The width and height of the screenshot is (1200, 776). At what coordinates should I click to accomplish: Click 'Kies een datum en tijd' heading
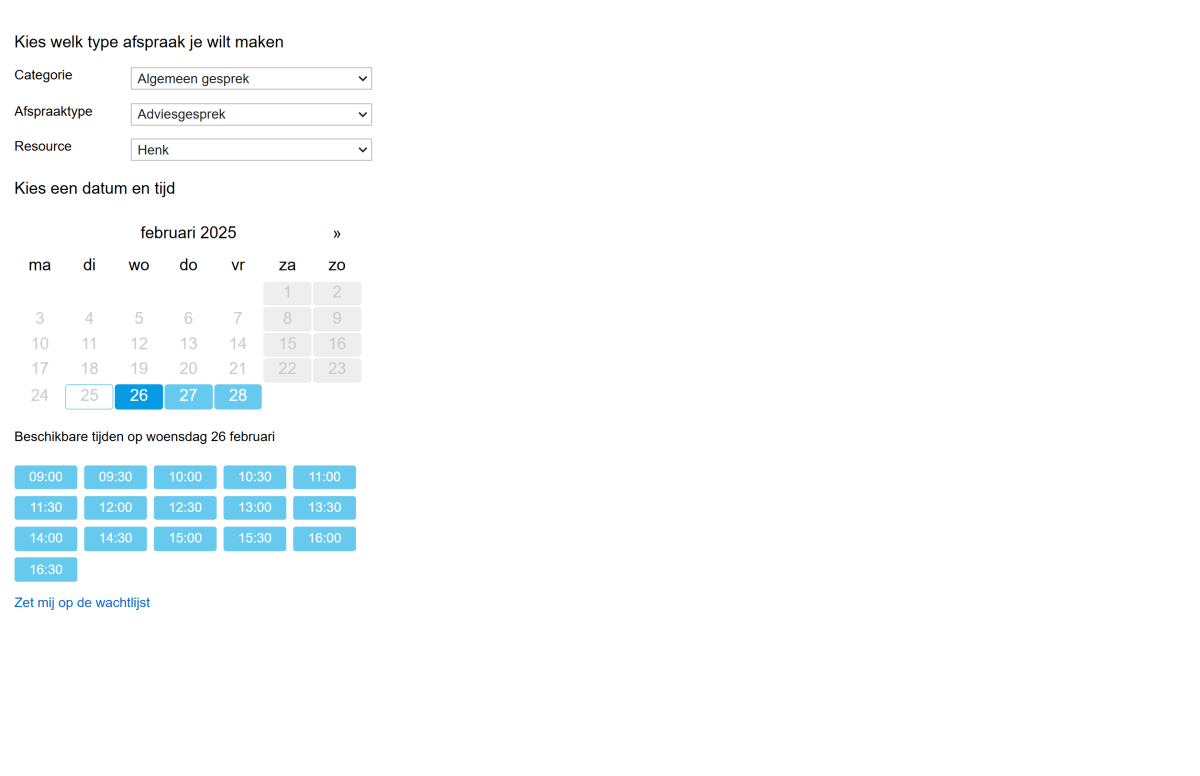[95, 188]
